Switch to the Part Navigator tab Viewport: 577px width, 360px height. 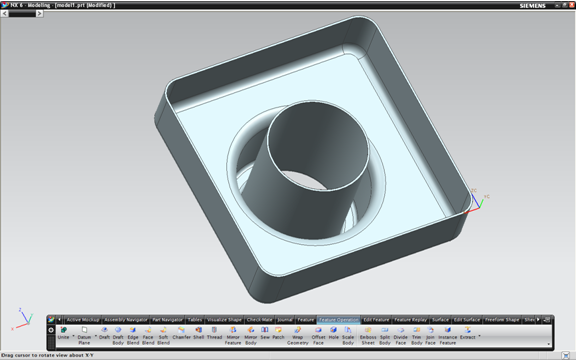(167, 320)
